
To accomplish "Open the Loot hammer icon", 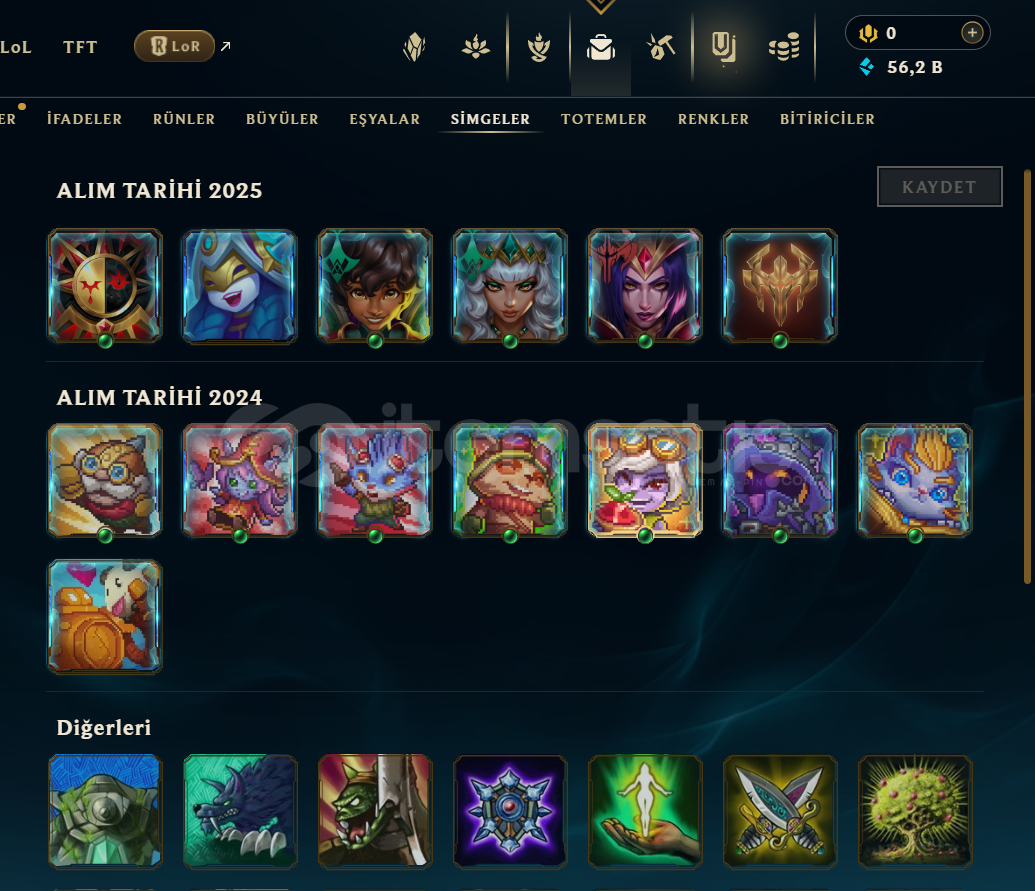I will point(660,48).
